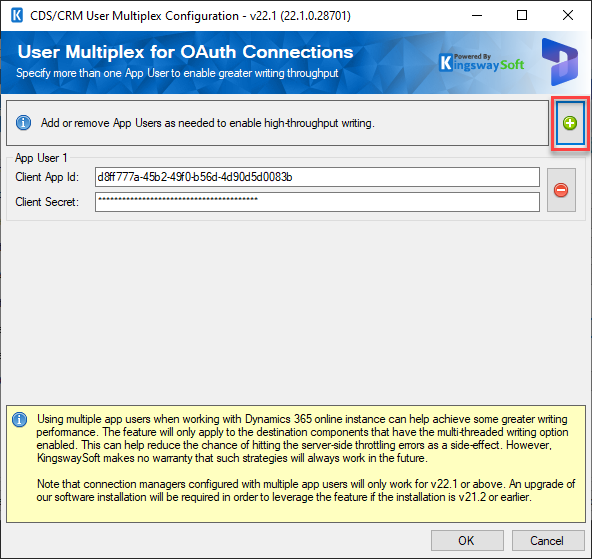This screenshot has height=559, width=592.
Task: Click the "App User 1" group label
Action: (x=41, y=158)
